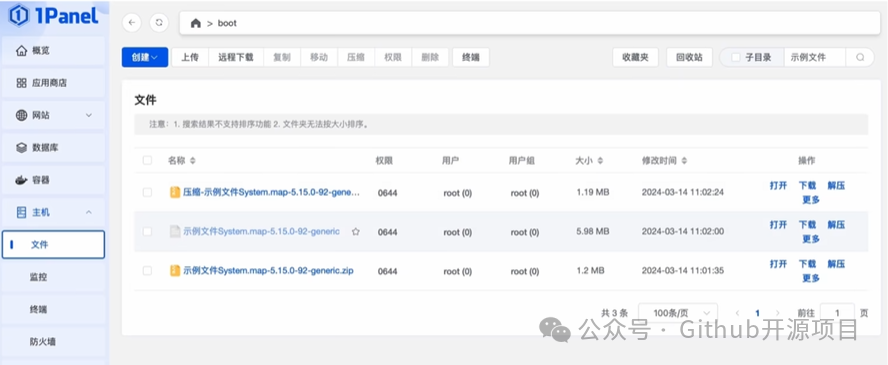Click the 终端 toolbar button
The image size is (888, 365).
[x=471, y=57]
